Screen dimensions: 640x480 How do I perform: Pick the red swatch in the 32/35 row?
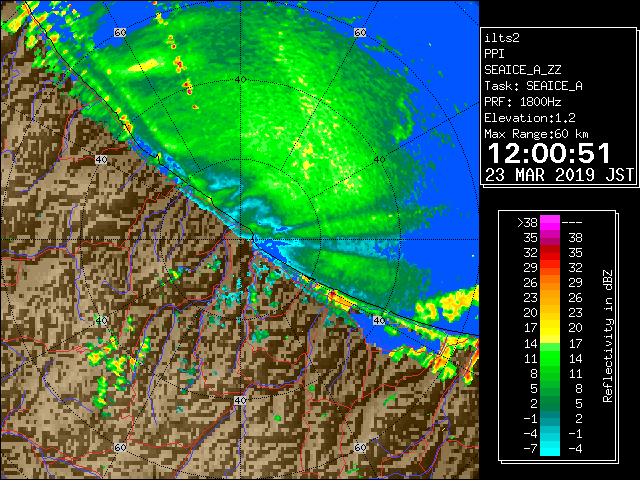tap(550, 253)
